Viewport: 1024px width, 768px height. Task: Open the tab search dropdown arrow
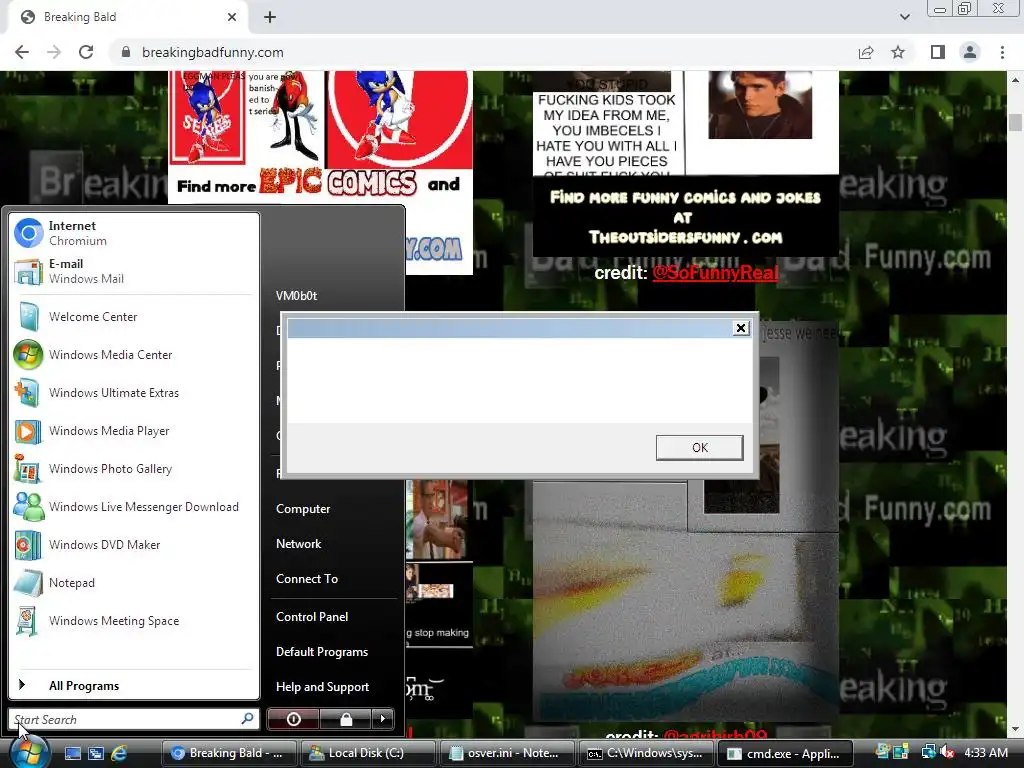(x=904, y=17)
